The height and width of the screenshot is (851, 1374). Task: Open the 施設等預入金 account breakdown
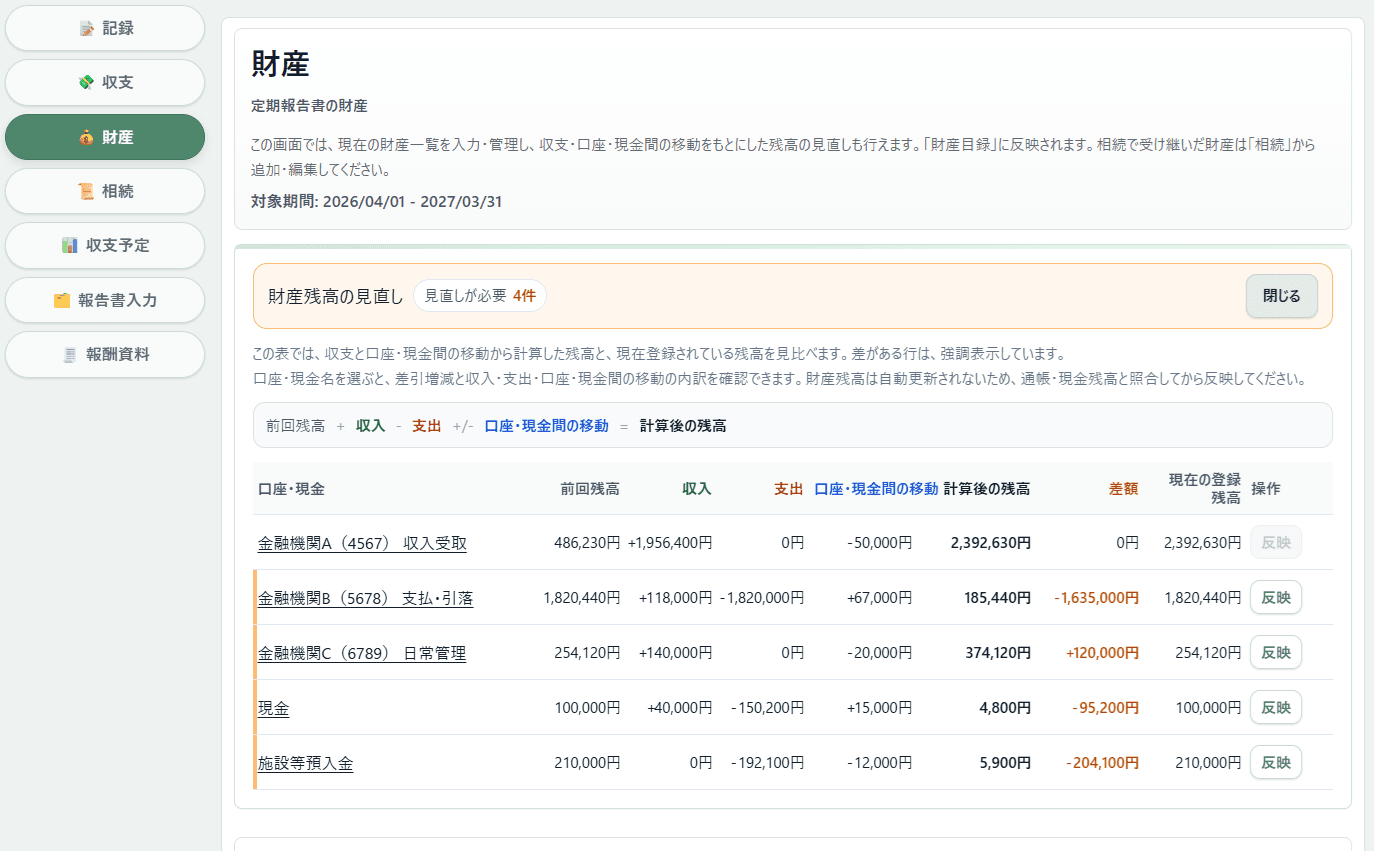[306, 763]
